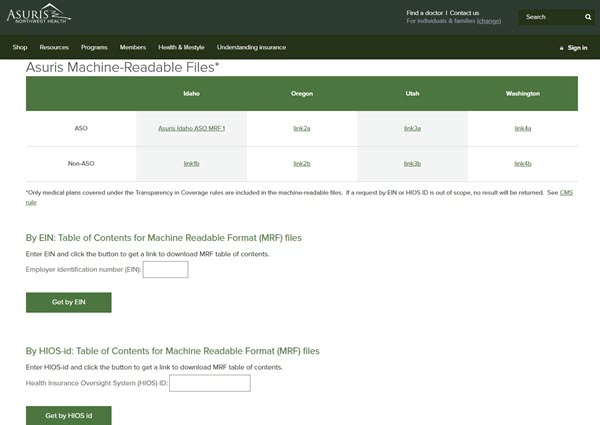Click the Employer identification number input field
The width and height of the screenshot is (600, 425).
pyautogui.click(x=165, y=270)
